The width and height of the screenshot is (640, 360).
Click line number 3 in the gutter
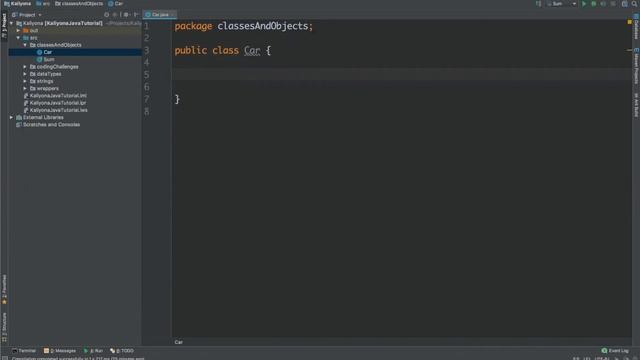[147, 51]
